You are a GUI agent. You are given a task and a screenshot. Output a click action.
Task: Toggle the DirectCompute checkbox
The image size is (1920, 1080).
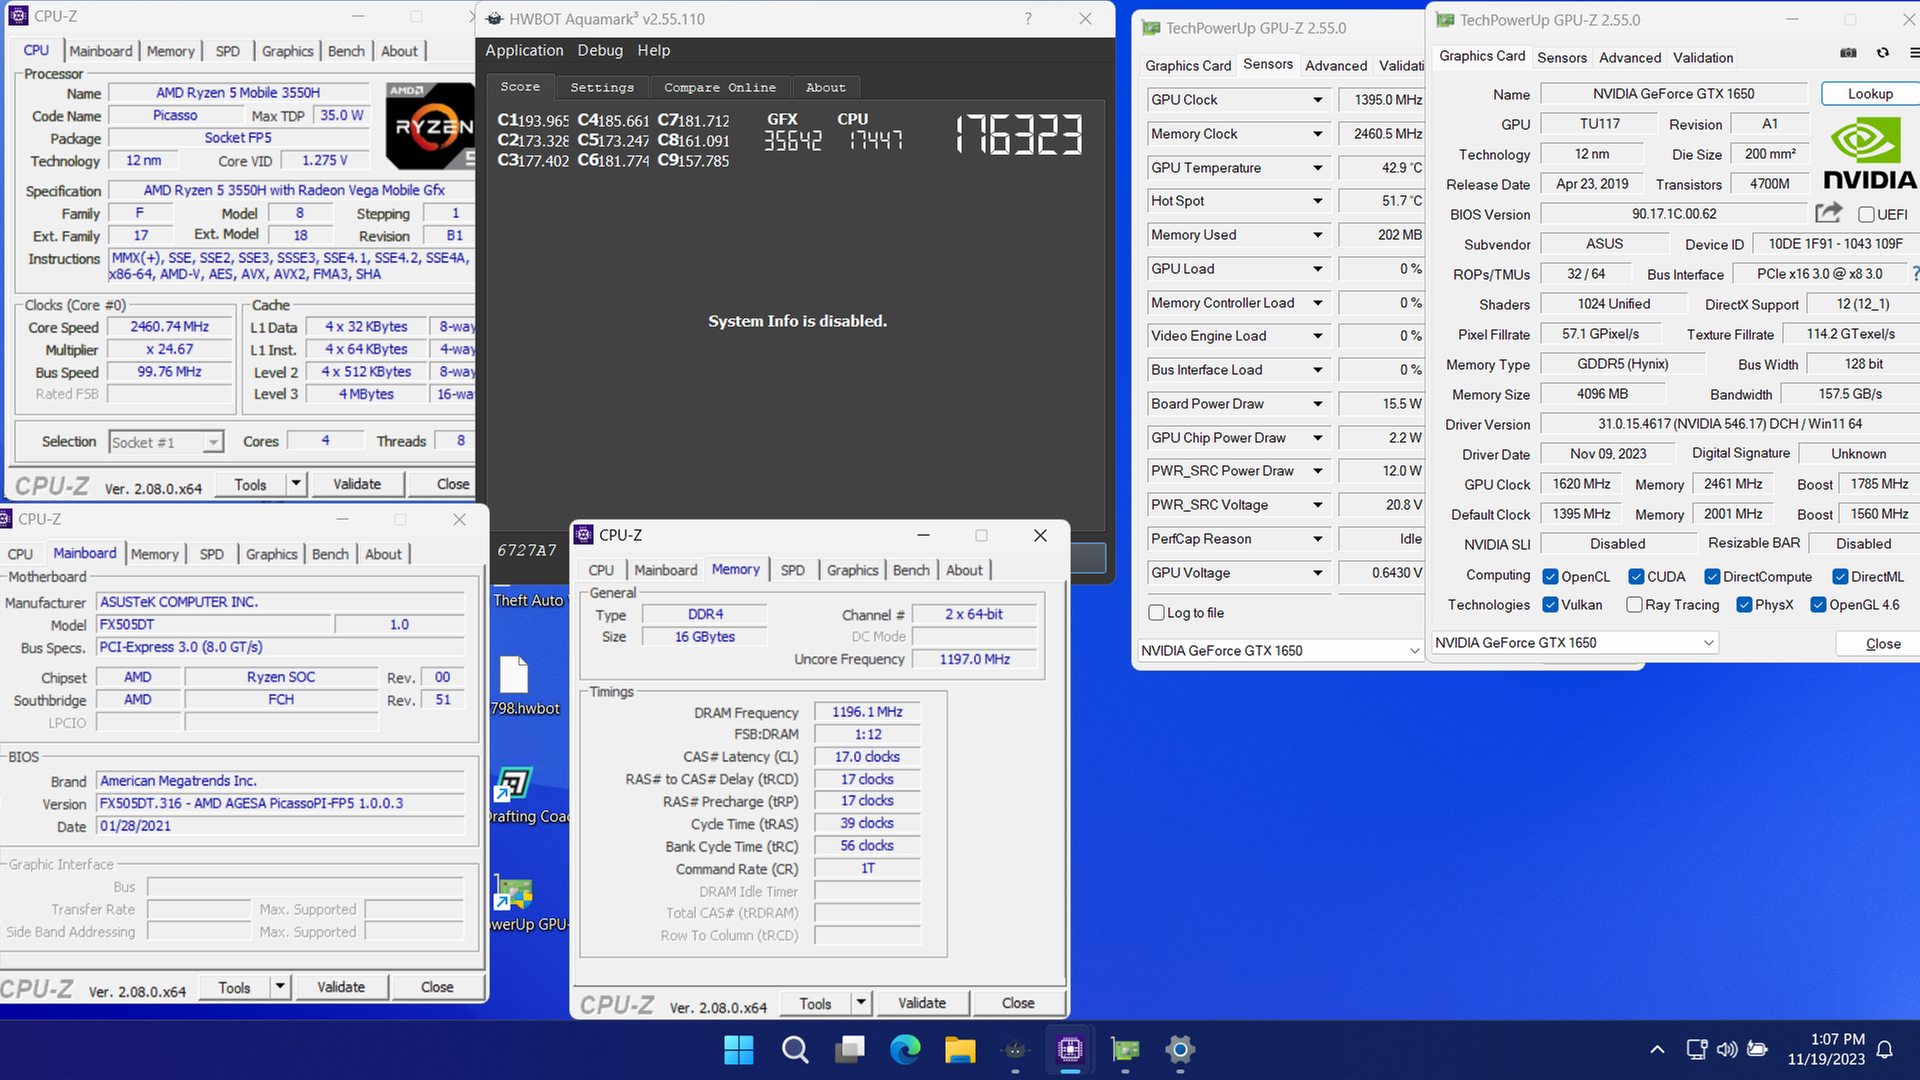click(1712, 577)
